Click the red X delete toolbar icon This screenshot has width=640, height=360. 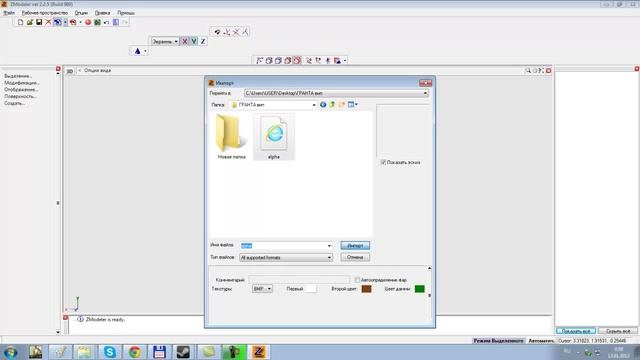click(48, 22)
